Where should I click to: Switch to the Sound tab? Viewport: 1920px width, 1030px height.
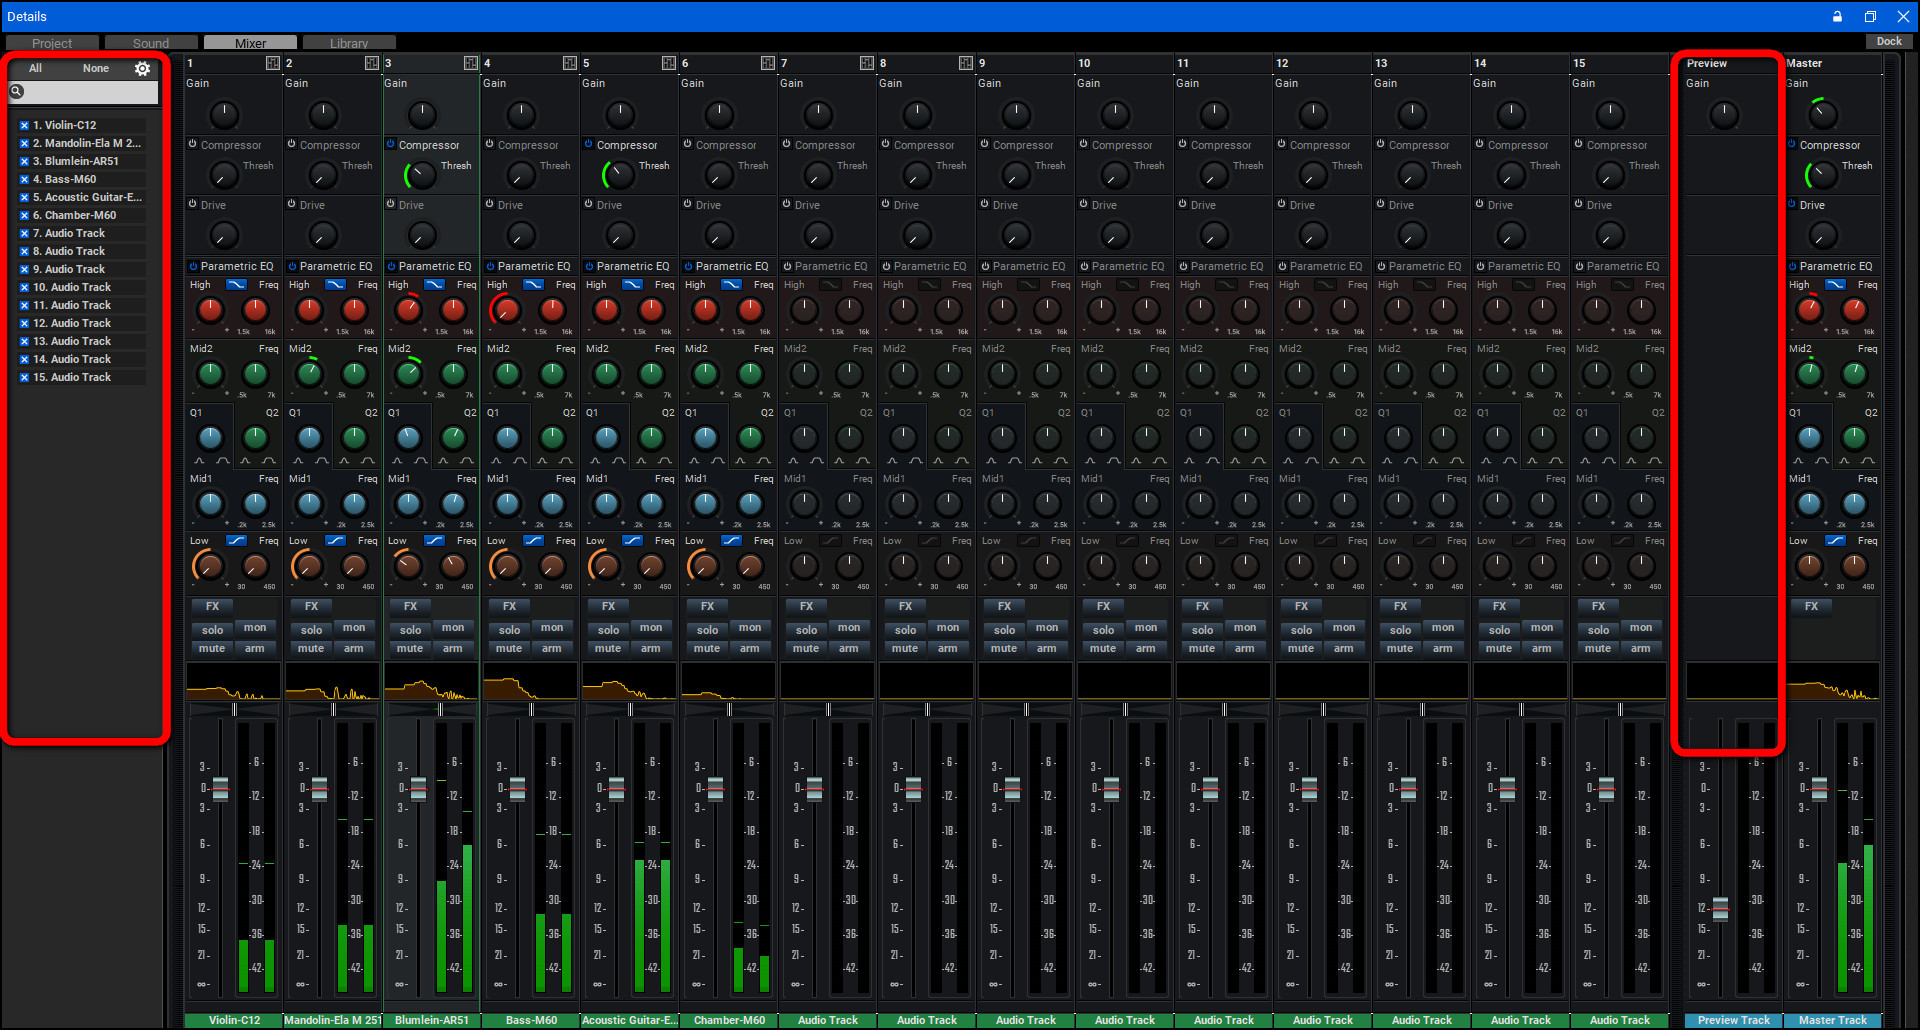[151, 43]
